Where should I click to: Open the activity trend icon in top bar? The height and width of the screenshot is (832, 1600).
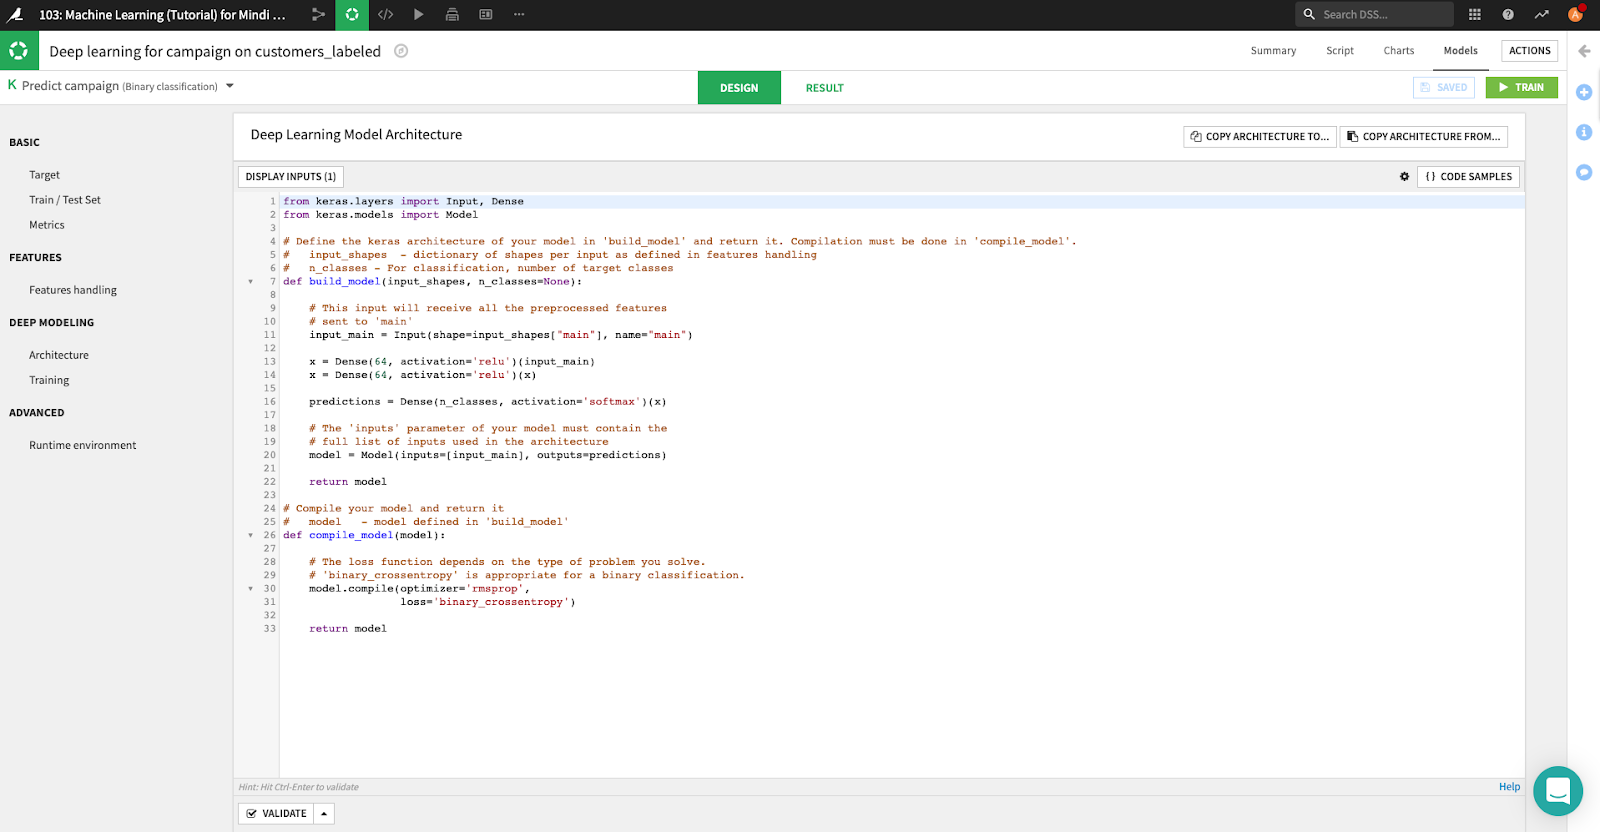click(1541, 15)
